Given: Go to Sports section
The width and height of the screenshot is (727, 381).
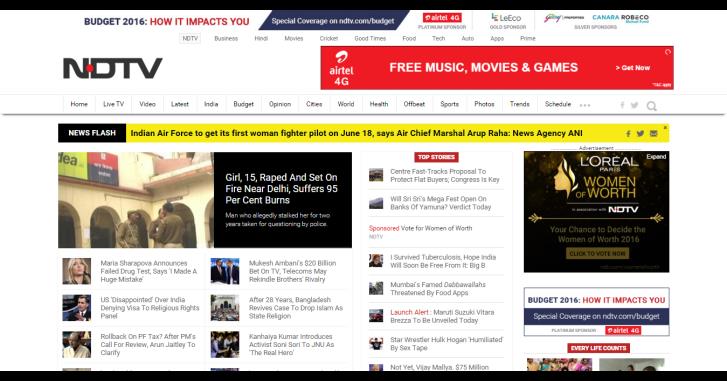Looking at the screenshot, I should [449, 104].
